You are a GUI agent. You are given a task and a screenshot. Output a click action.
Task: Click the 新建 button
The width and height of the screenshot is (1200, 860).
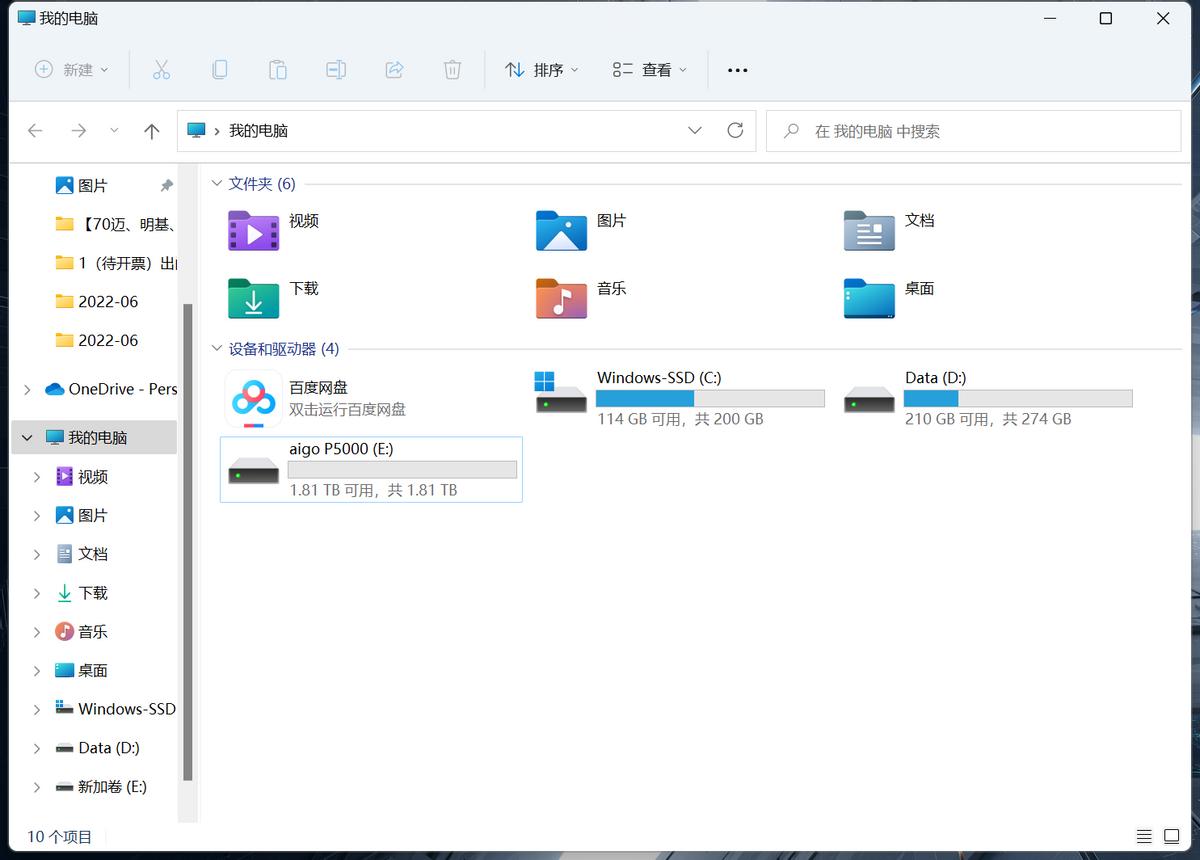(72, 70)
